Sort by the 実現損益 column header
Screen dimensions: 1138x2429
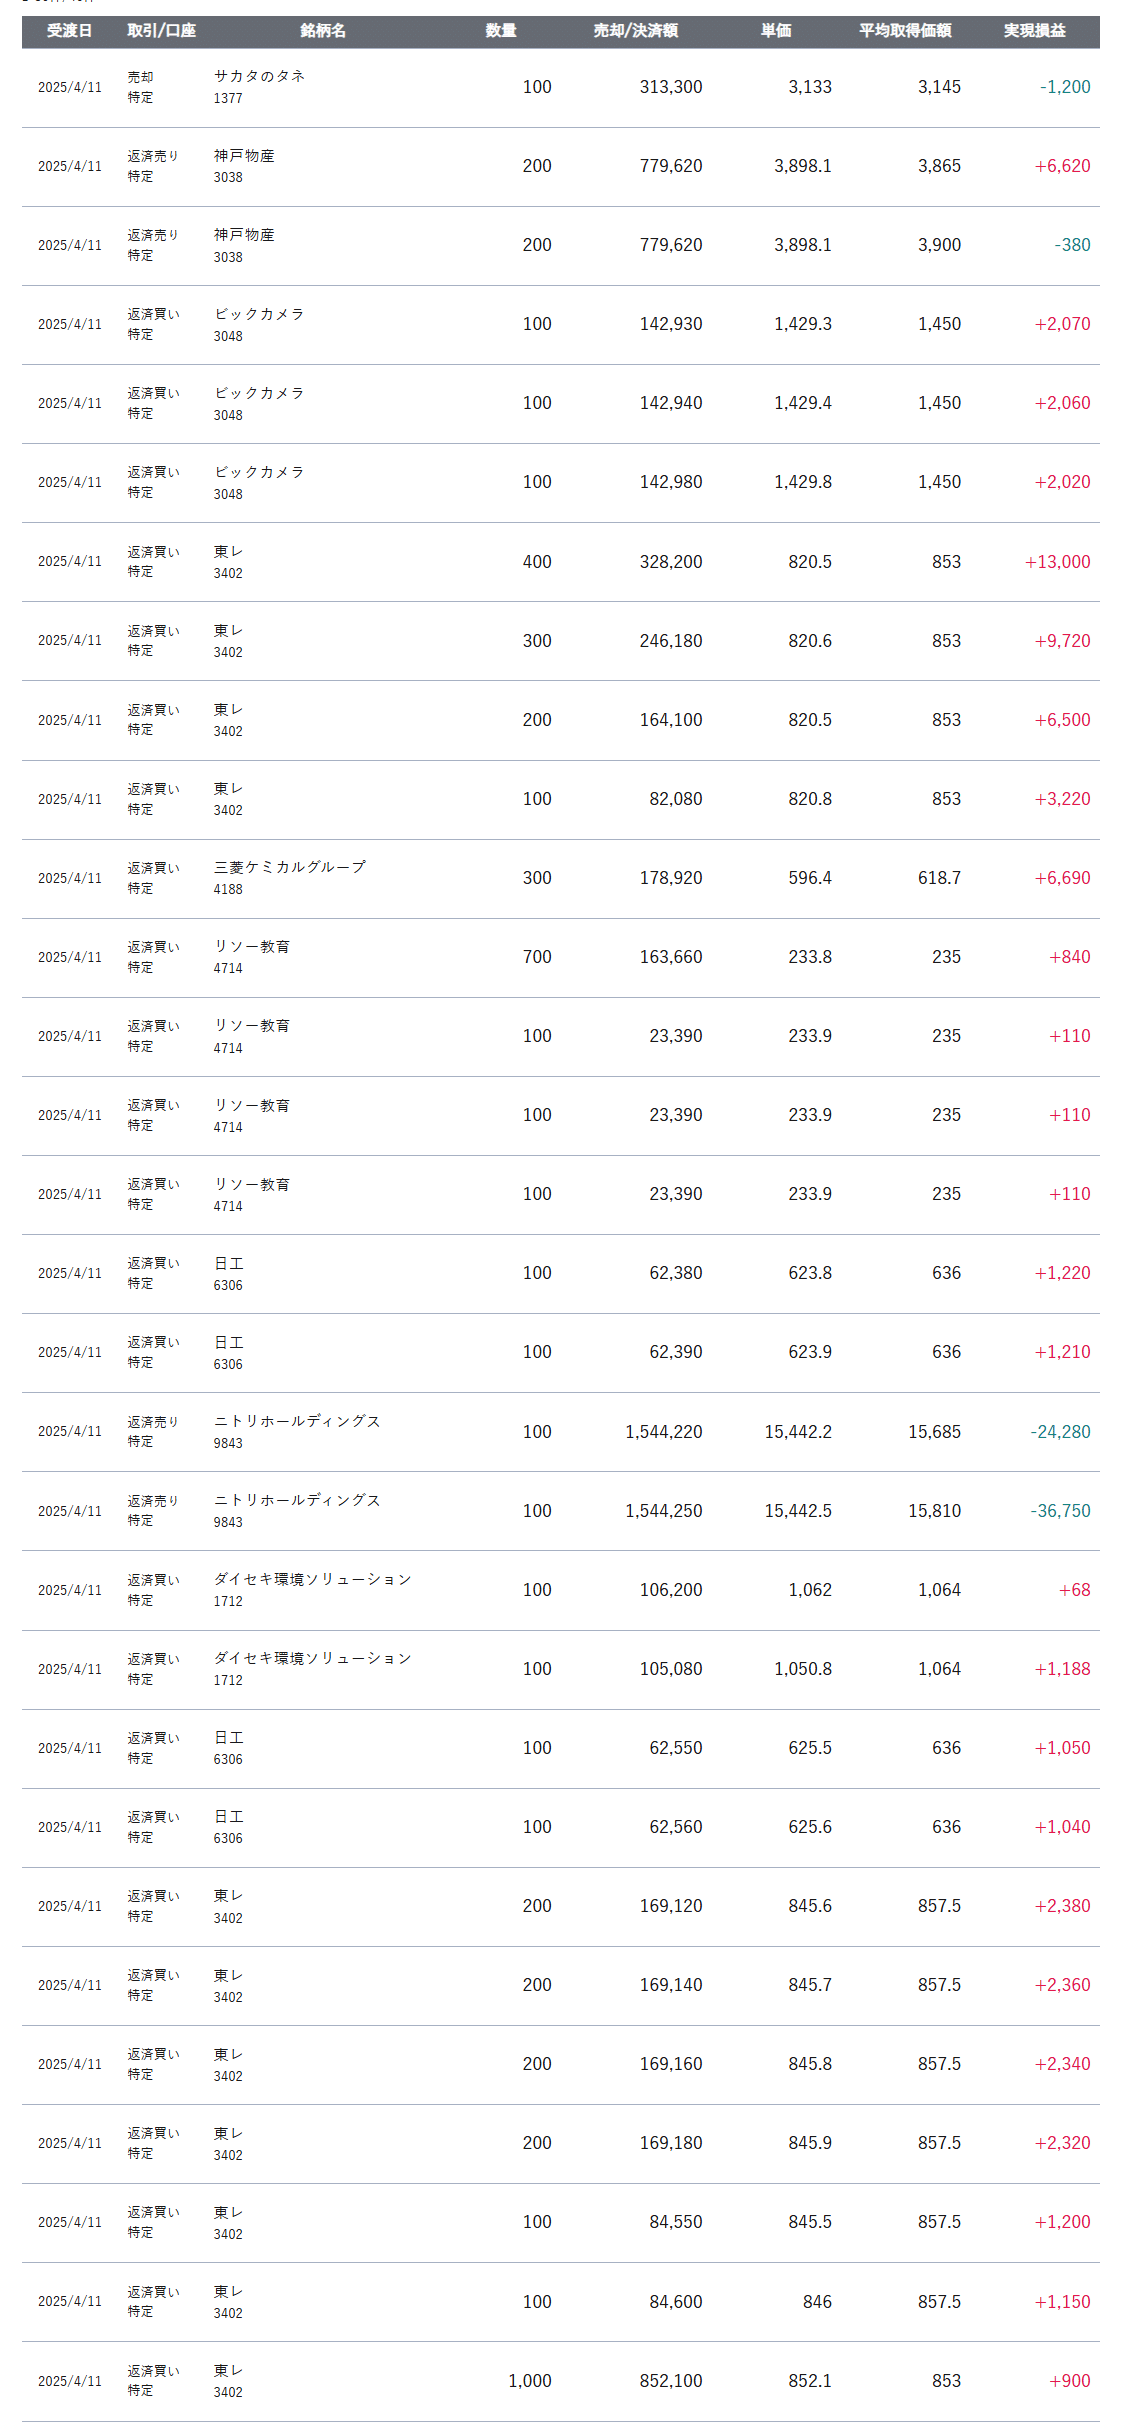pos(1035,31)
